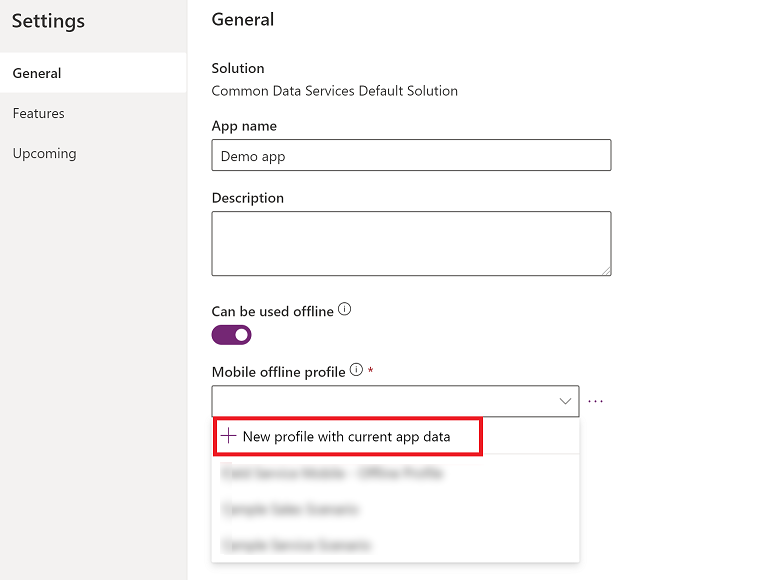This screenshot has width=765, height=580.
Task: Open the ellipsis more options next to profile dropdown
Action: 596,401
